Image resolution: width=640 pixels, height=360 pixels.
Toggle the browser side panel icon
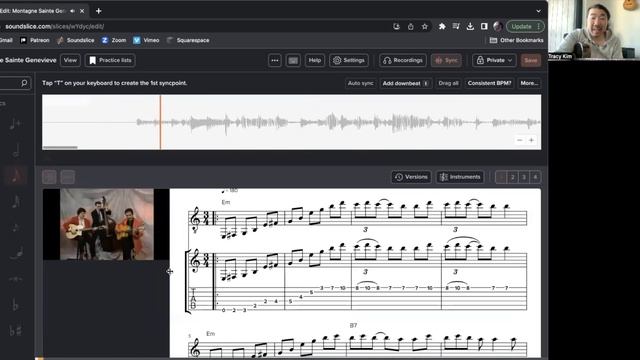tap(484, 27)
